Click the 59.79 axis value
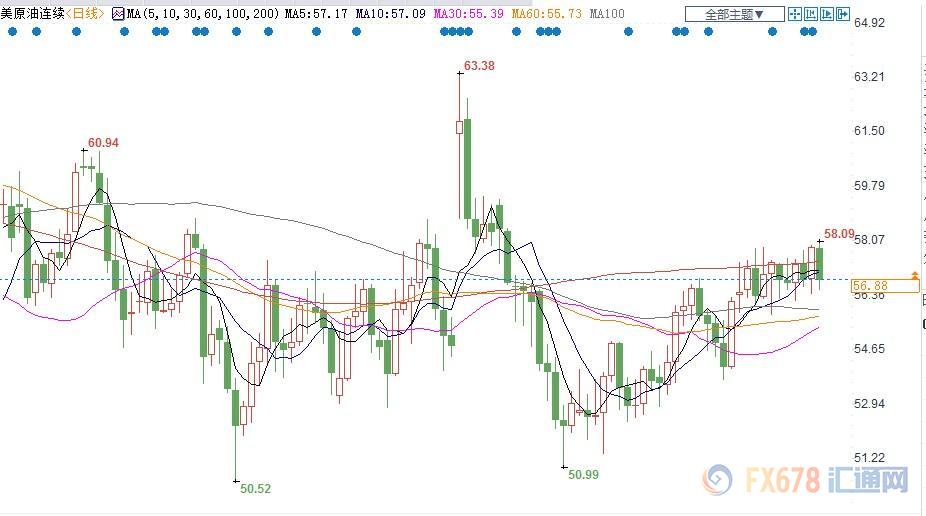Image resolution: width=926 pixels, height=516 pixels. pos(869,185)
